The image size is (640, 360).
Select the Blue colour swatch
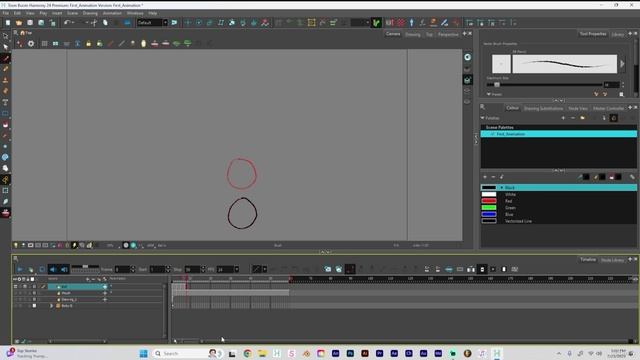pos(489,214)
